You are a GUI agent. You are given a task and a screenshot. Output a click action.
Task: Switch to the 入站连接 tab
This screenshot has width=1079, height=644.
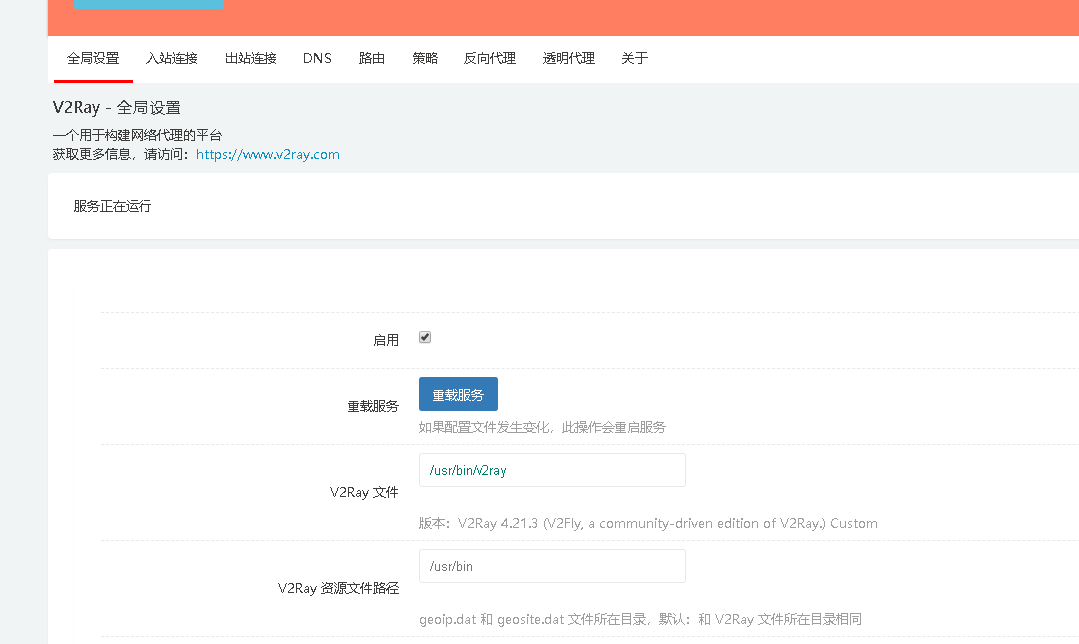[x=171, y=58]
